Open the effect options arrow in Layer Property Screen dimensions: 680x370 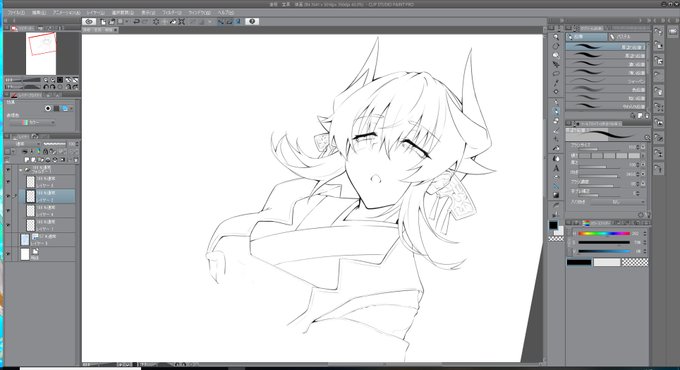[72, 108]
